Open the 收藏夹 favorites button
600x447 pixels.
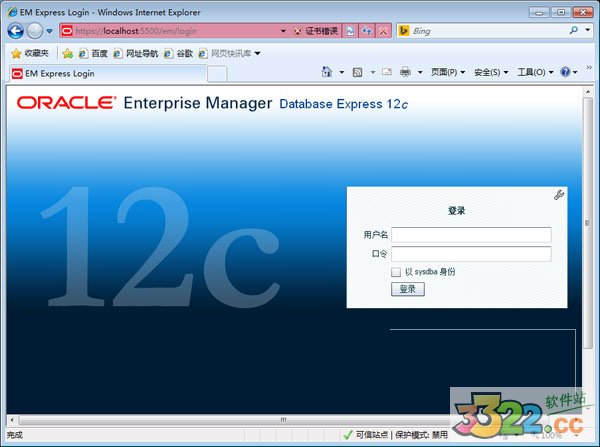click(30, 53)
